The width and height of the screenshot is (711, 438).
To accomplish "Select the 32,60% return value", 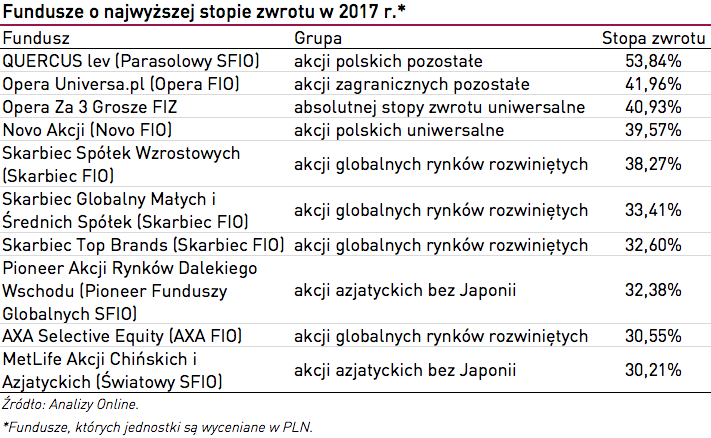I will [653, 245].
